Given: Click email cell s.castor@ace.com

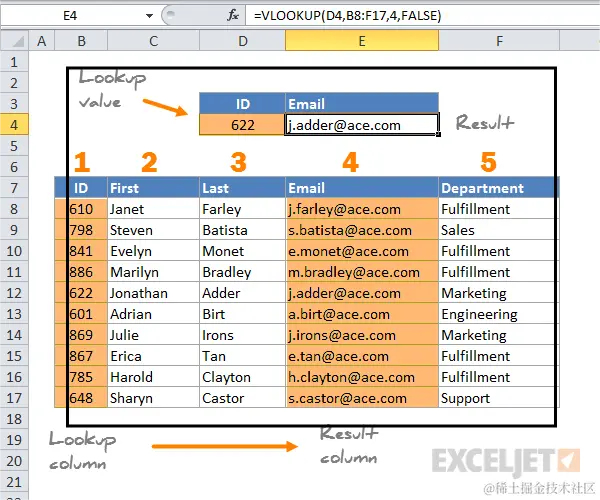Looking at the screenshot, I should tap(362, 398).
